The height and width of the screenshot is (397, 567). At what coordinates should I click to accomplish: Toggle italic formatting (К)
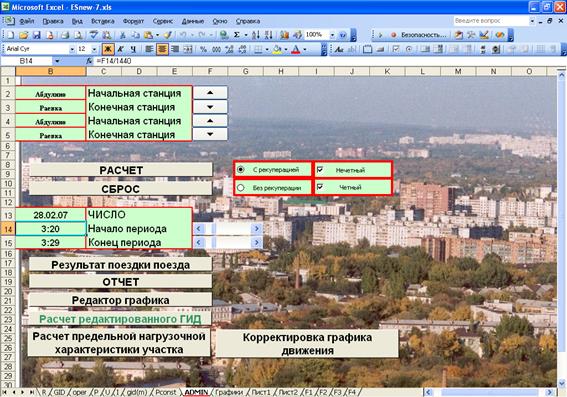click(x=121, y=49)
